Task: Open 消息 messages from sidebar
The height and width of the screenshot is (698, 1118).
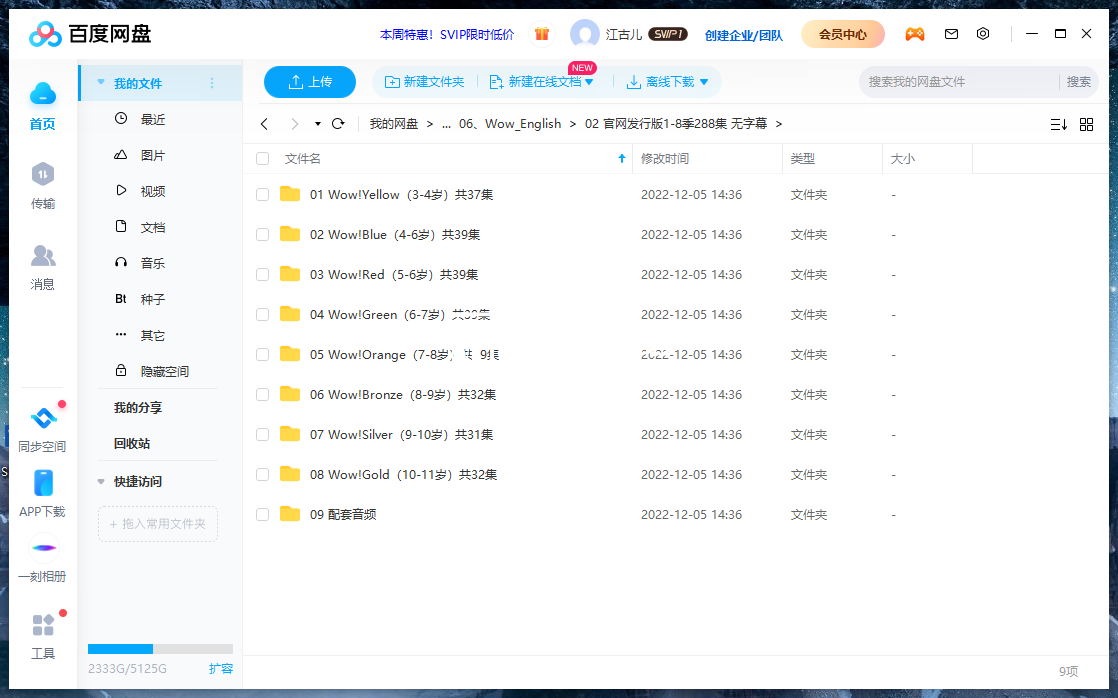Action: coord(43,268)
